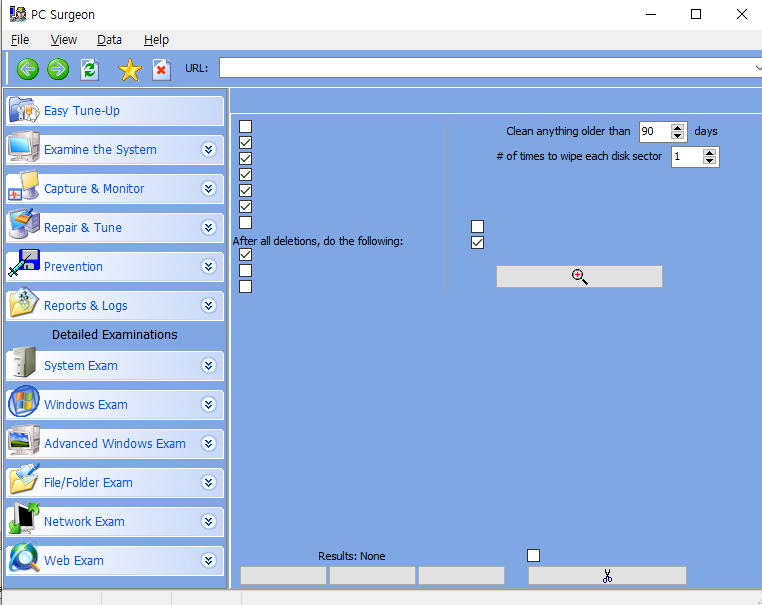Increase the disk sector wipe count

click(x=710, y=153)
